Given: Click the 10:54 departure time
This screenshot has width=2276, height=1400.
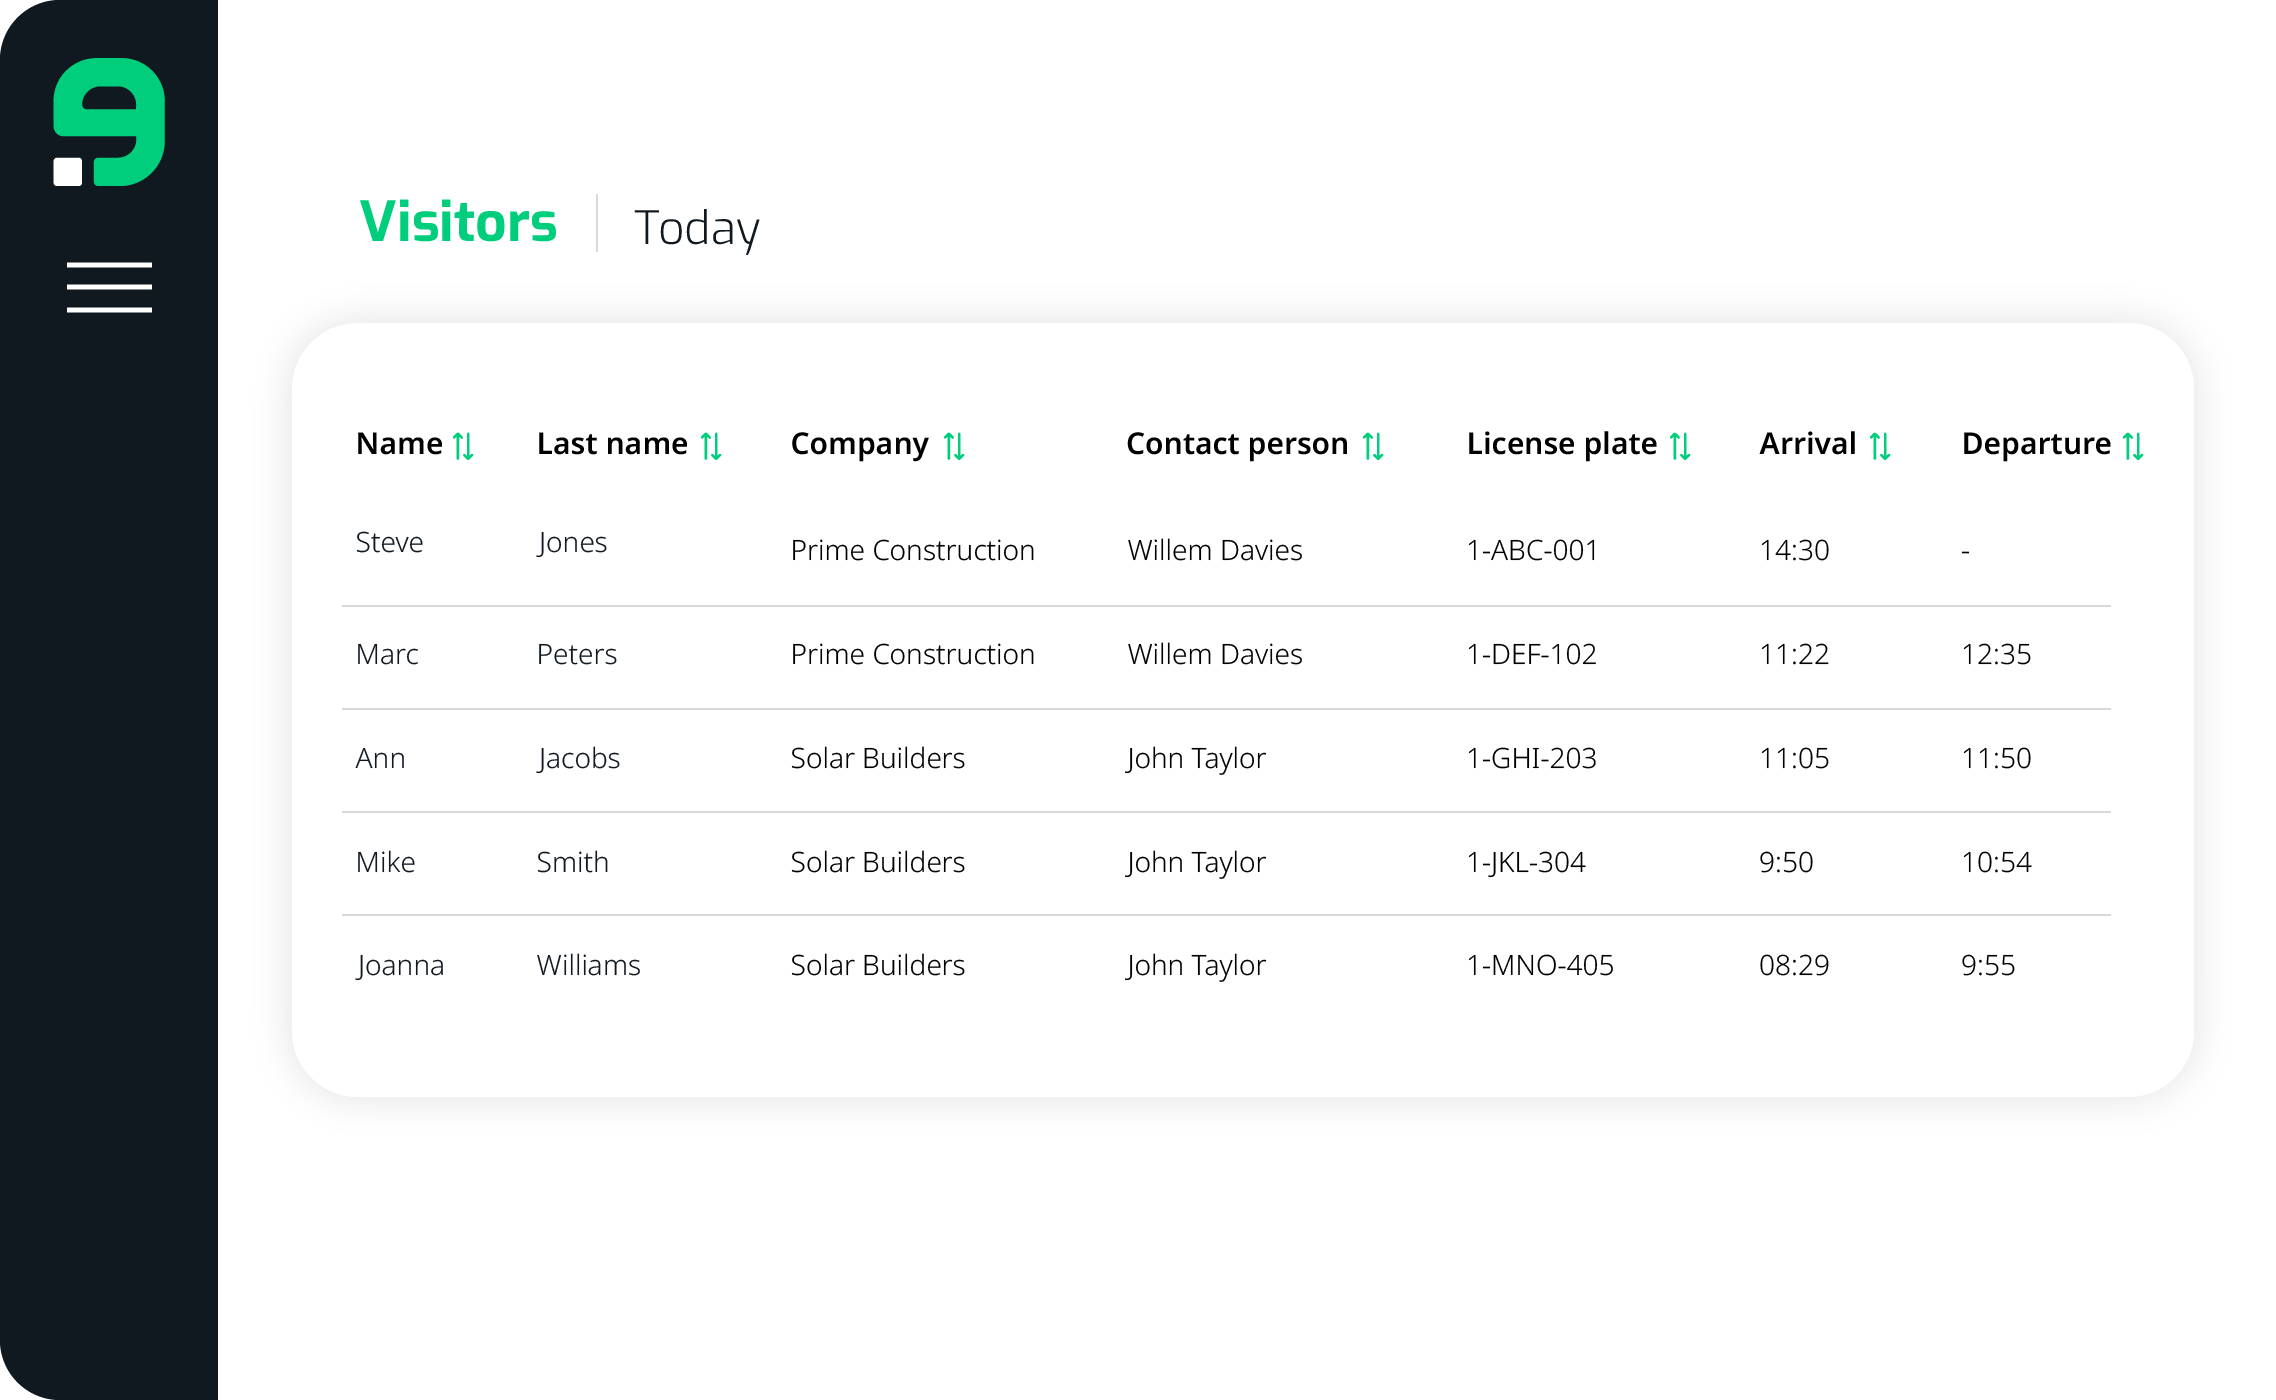Looking at the screenshot, I should [x=1996, y=862].
